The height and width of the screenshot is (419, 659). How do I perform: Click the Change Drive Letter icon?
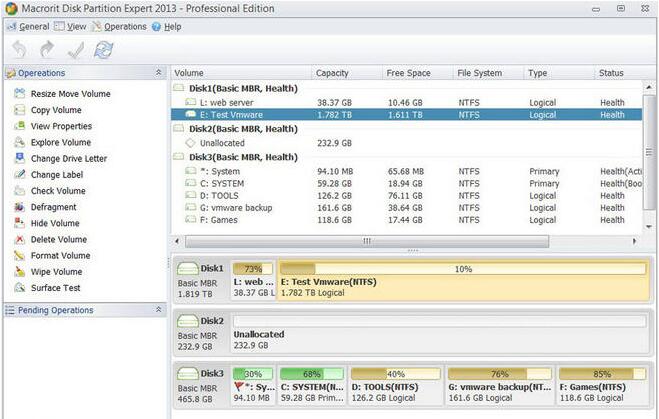pyautogui.click(x=19, y=158)
